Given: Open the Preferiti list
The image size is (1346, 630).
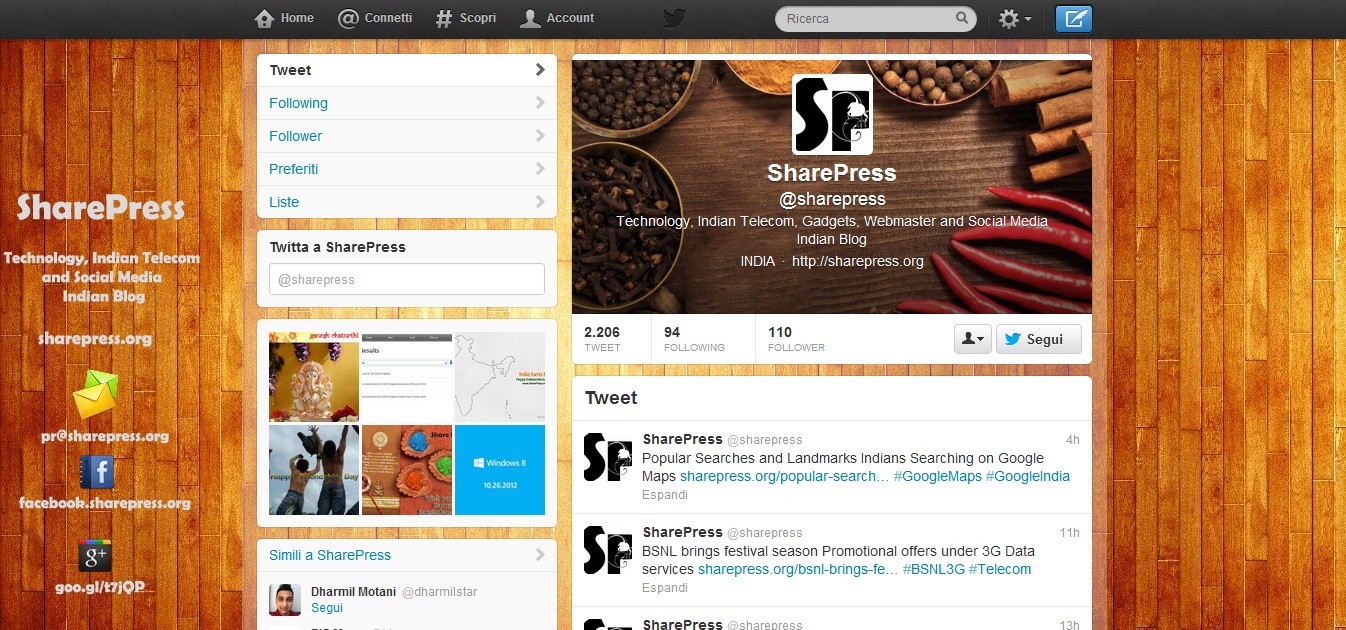Looking at the screenshot, I should (x=406, y=169).
